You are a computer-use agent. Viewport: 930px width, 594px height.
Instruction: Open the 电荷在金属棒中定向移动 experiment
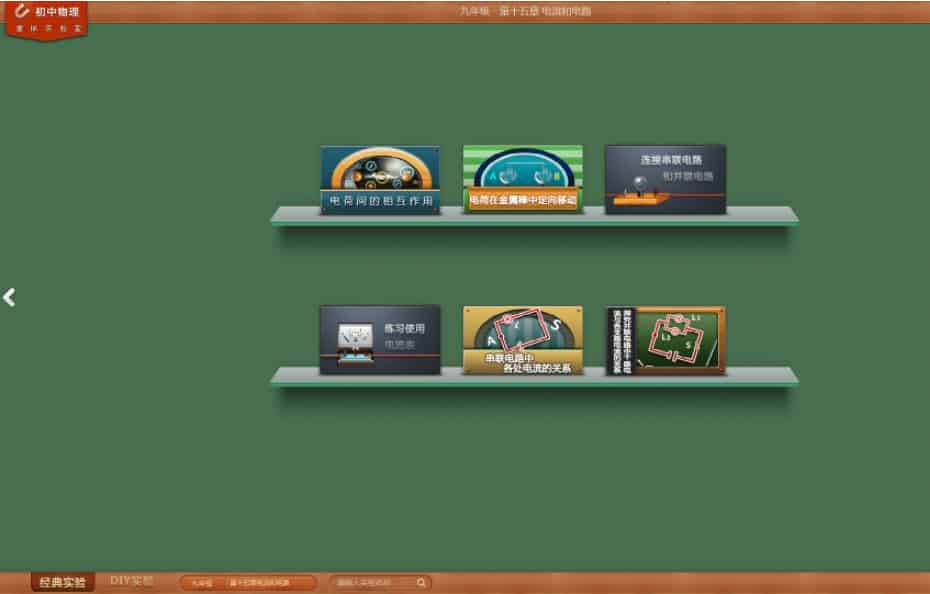(522, 181)
